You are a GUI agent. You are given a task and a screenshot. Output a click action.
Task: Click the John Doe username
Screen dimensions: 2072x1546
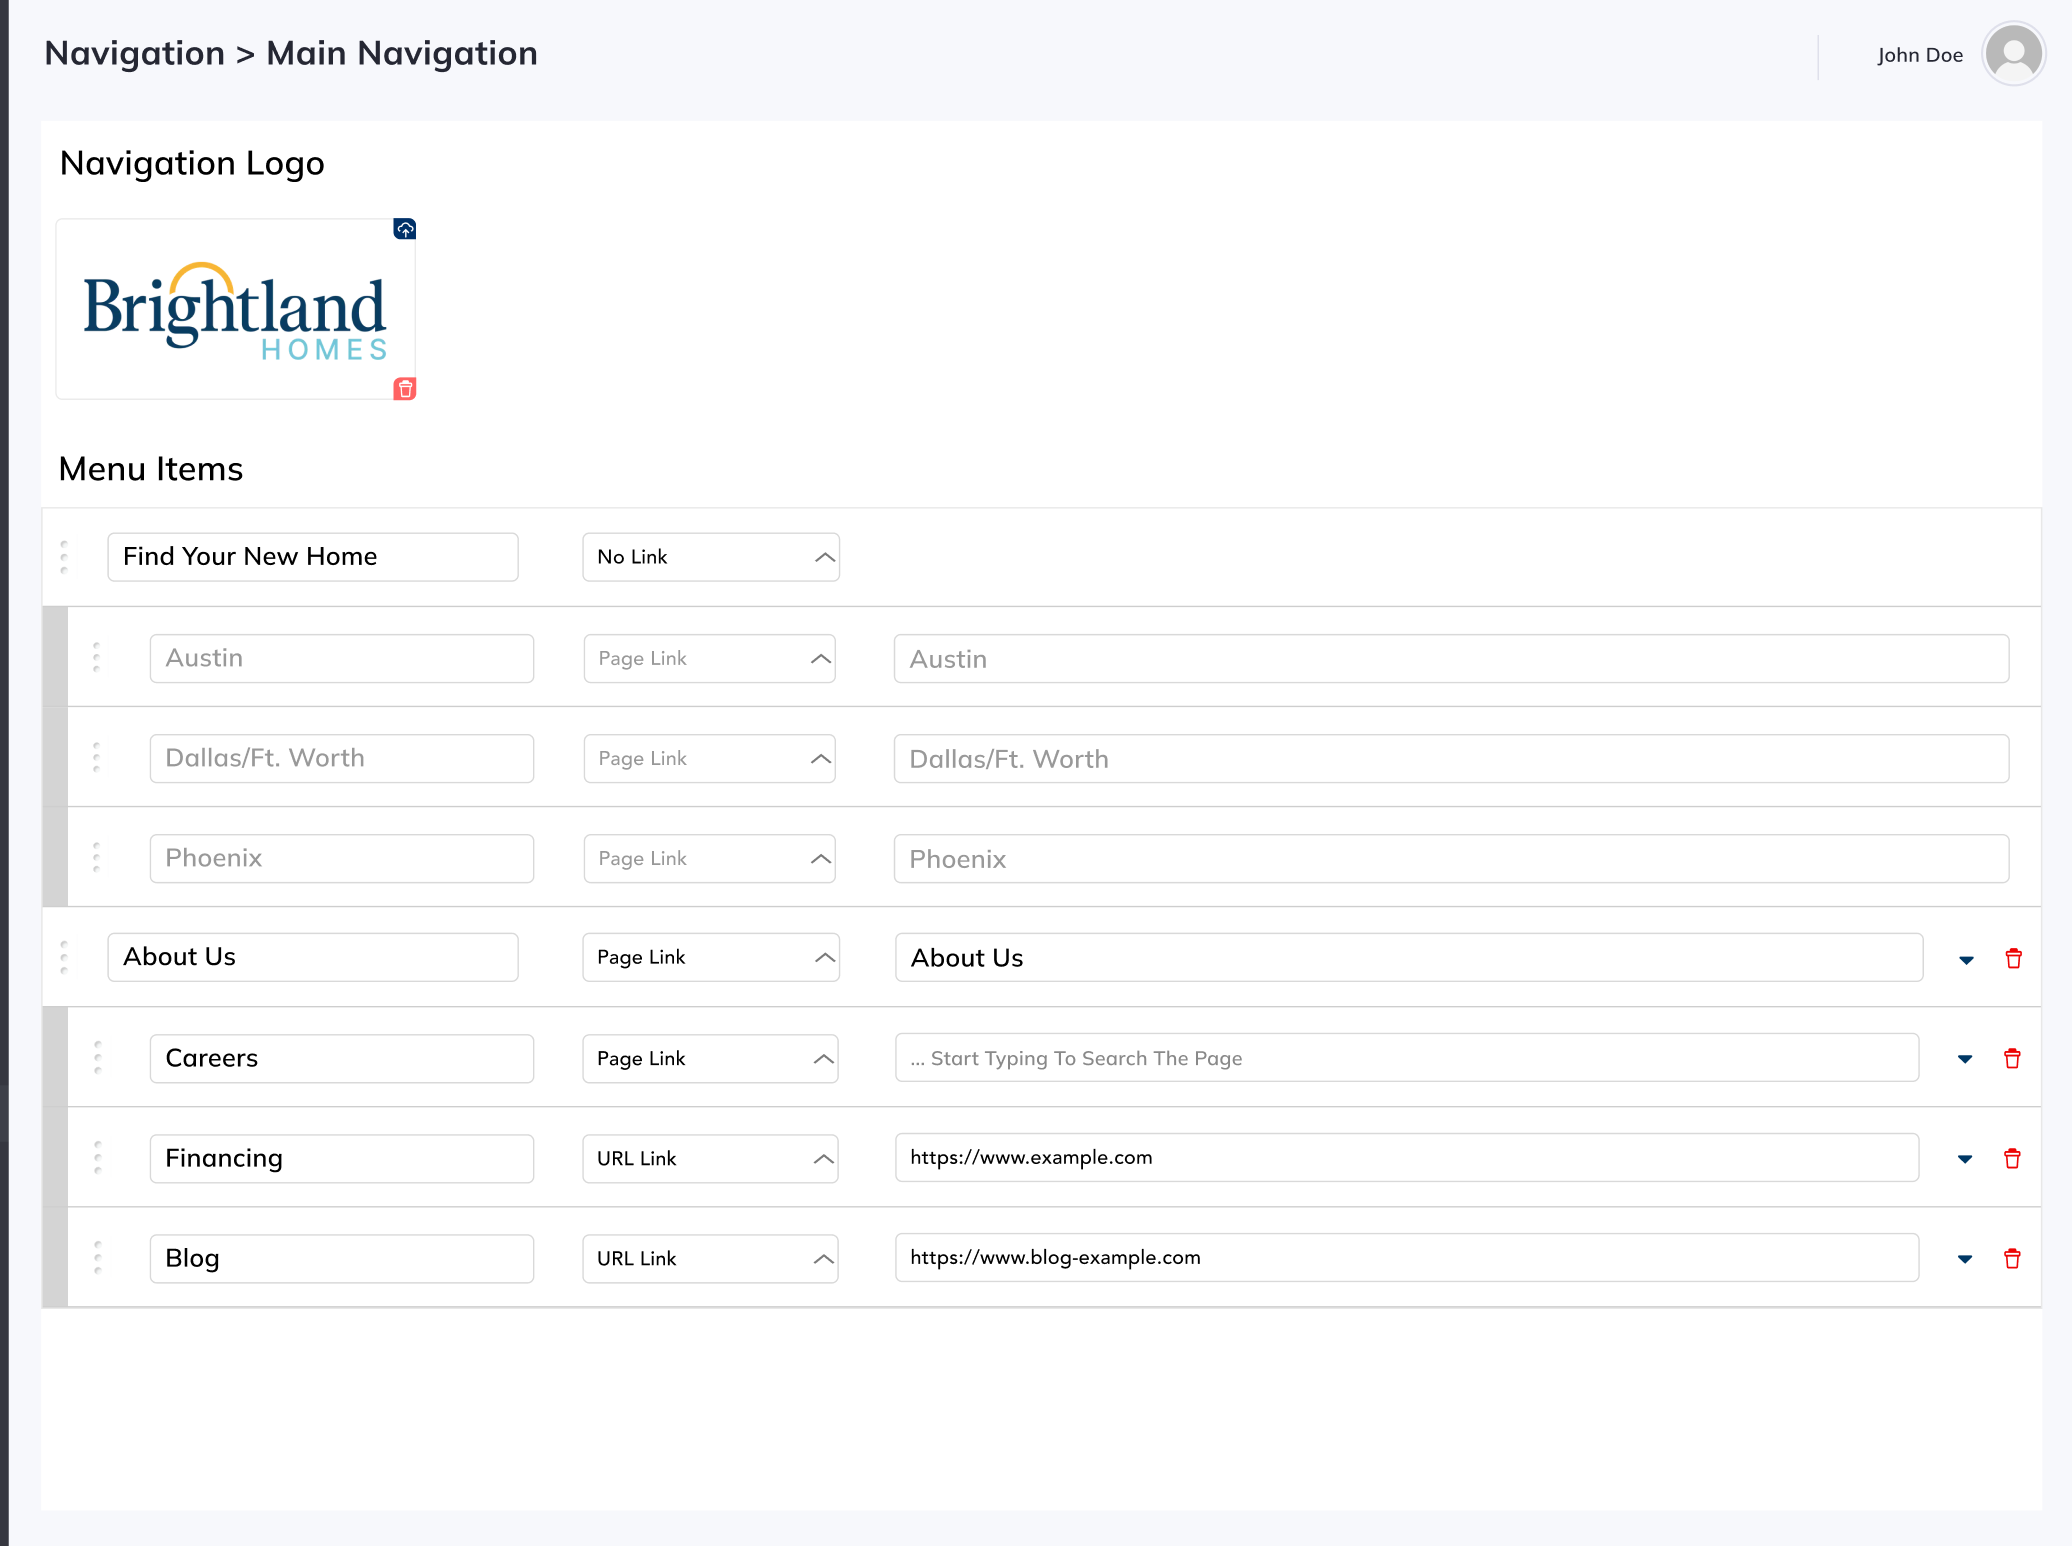[1919, 55]
